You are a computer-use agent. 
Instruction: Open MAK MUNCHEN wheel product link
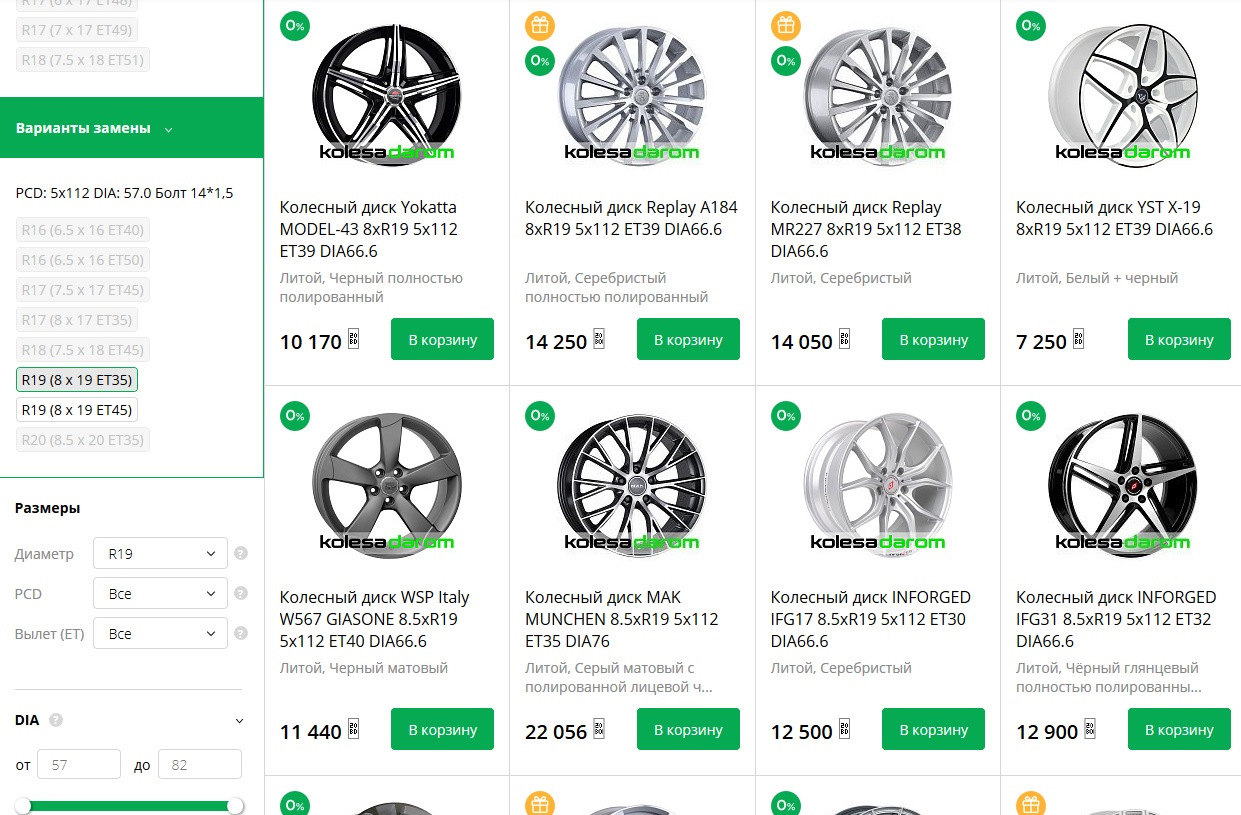[x=621, y=619]
